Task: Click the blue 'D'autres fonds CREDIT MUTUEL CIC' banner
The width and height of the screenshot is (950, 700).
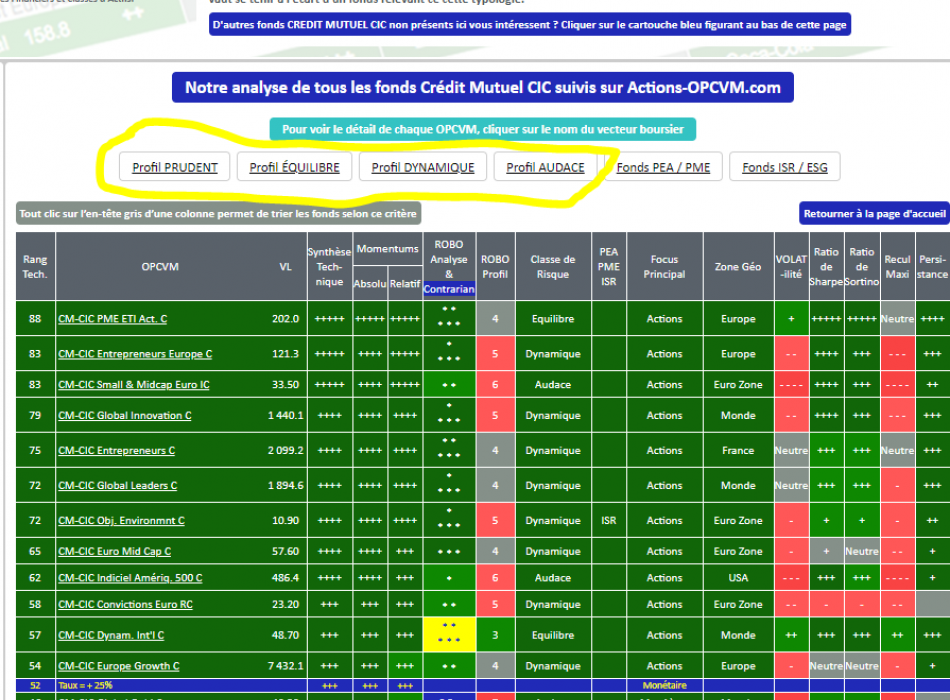Action: 530,25
